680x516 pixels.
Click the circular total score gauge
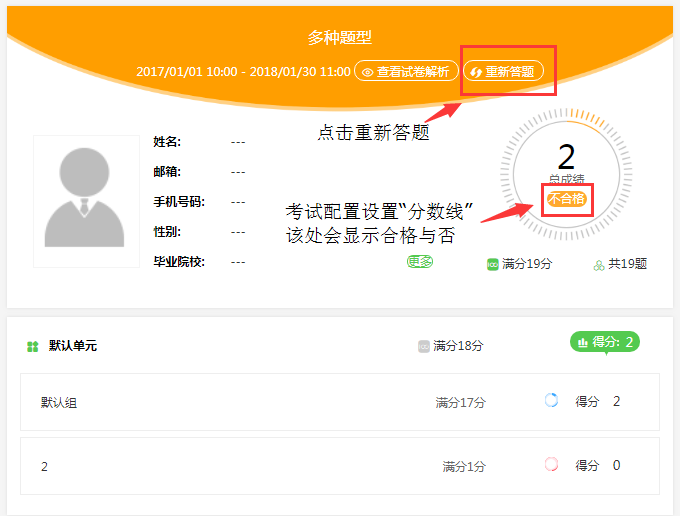[x=566, y=174]
